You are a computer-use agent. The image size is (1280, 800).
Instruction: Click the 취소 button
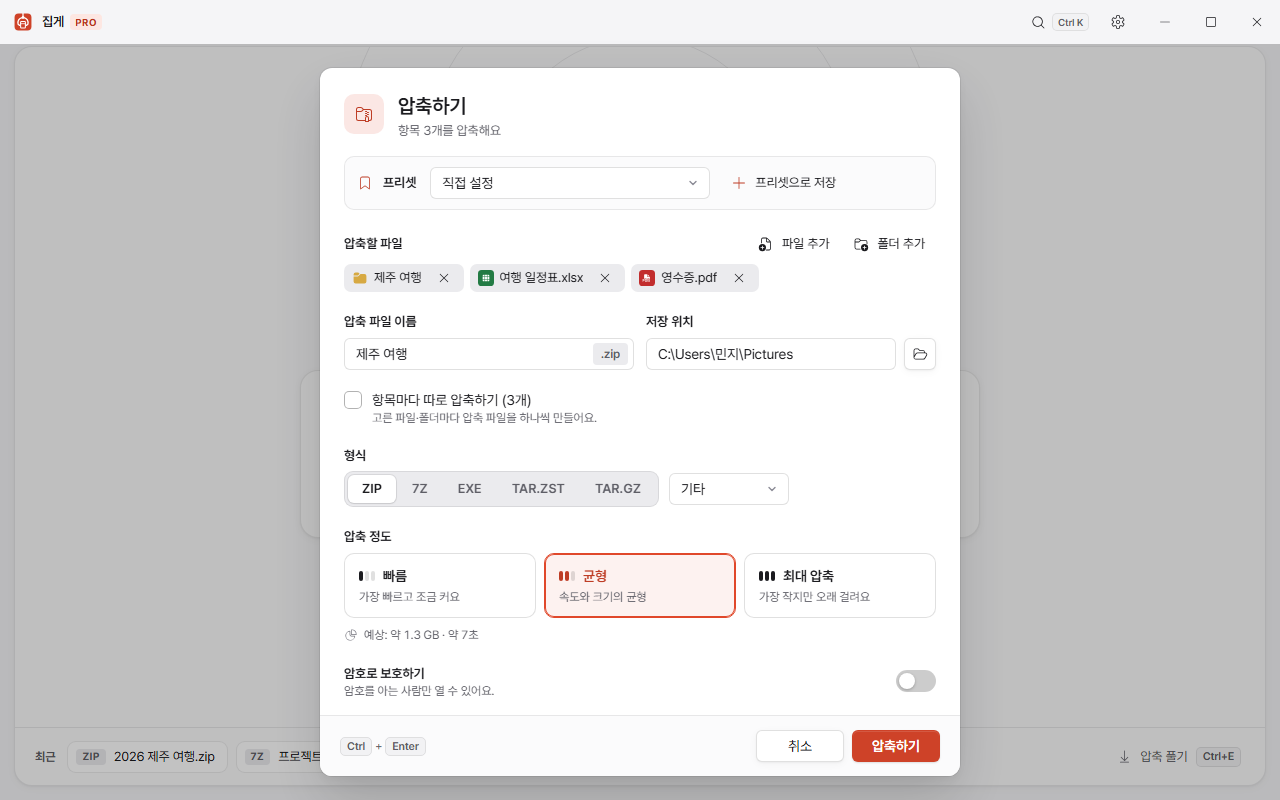click(x=800, y=746)
